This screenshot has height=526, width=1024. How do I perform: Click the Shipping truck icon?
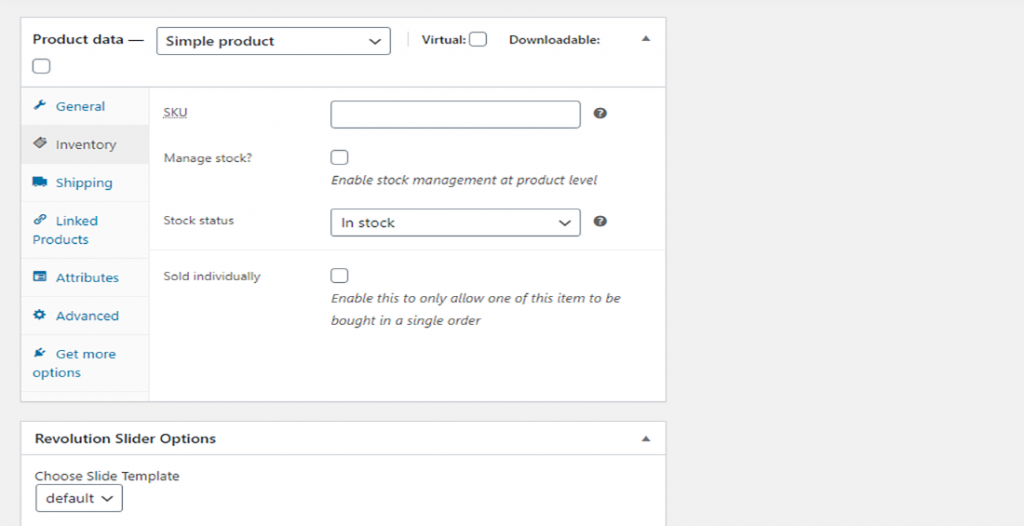click(x=40, y=182)
